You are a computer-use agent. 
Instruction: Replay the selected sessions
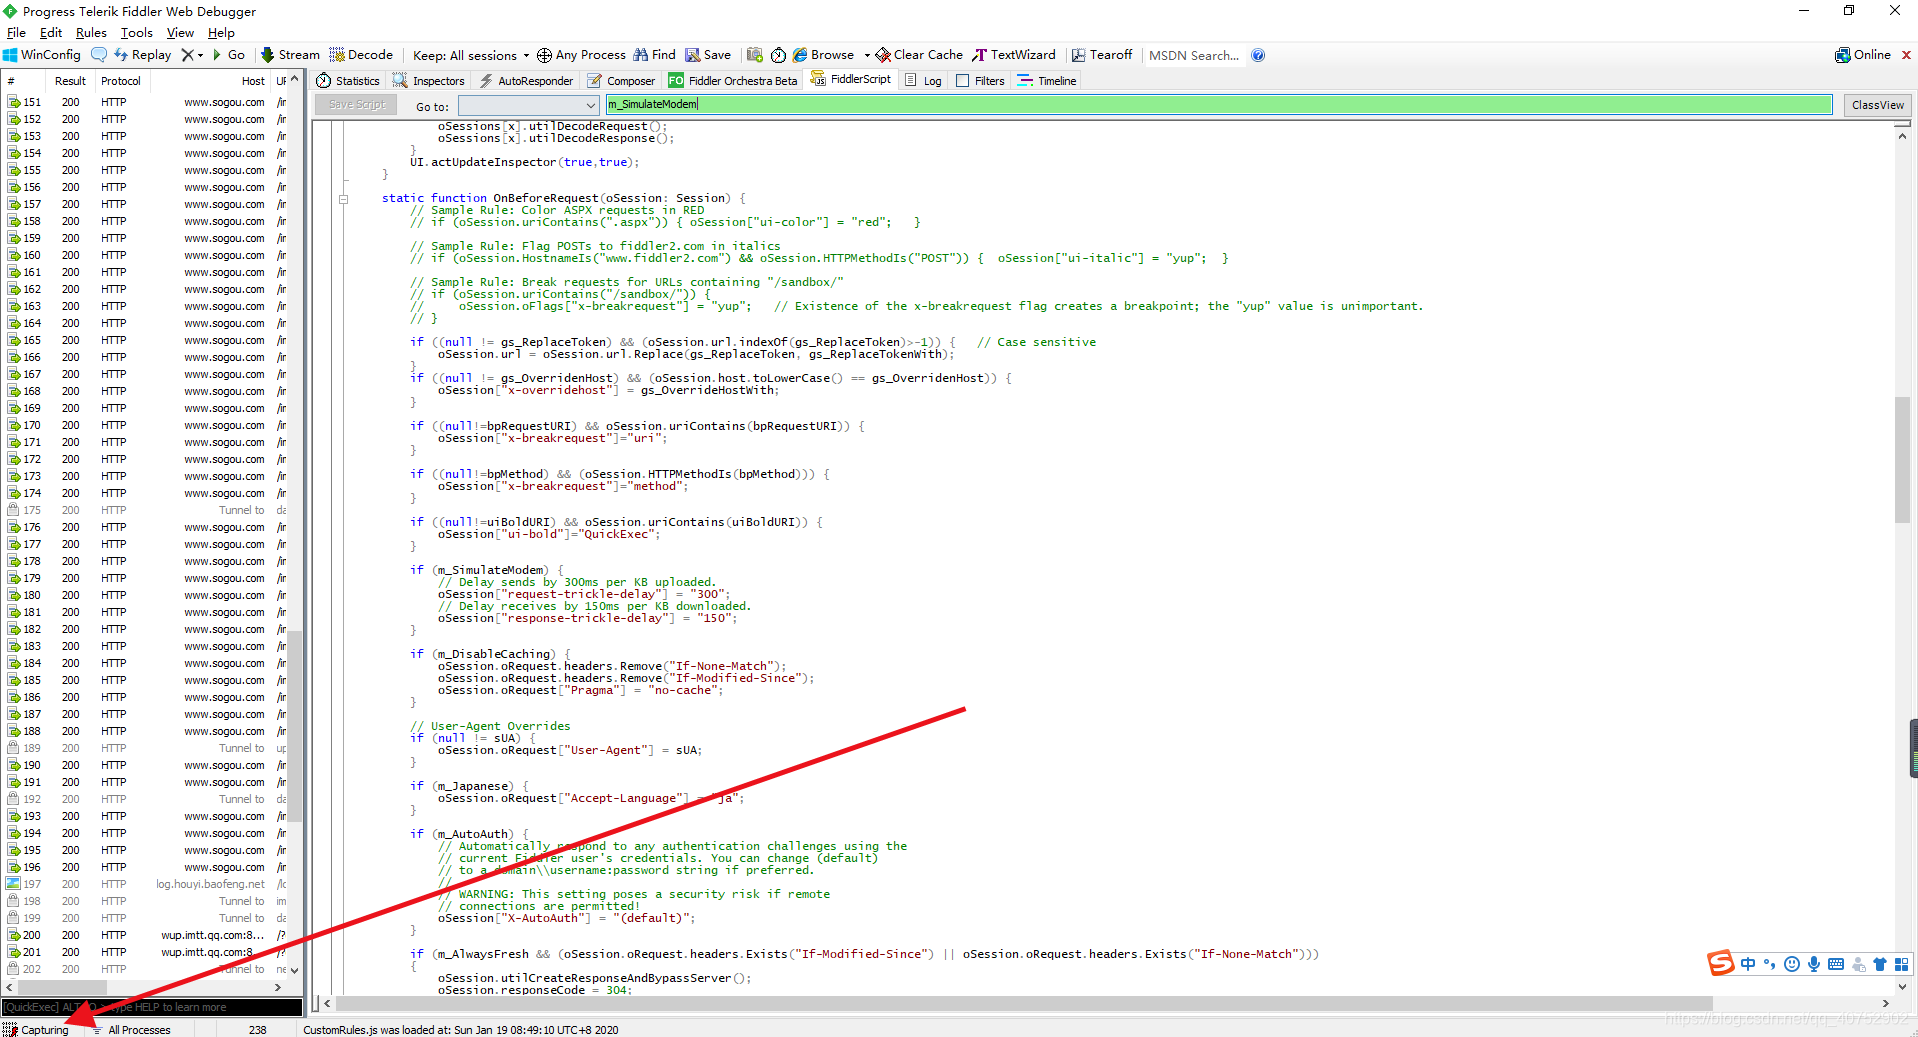pos(143,55)
